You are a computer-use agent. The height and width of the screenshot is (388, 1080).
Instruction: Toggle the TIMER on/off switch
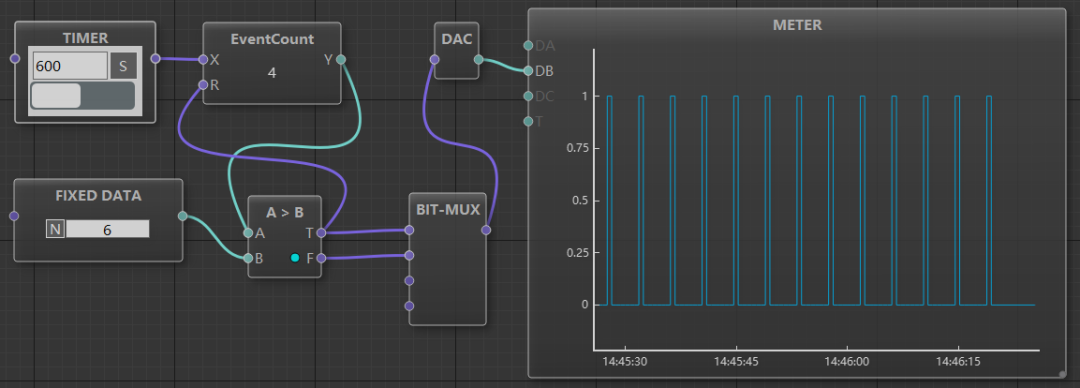pyautogui.click(x=83, y=96)
